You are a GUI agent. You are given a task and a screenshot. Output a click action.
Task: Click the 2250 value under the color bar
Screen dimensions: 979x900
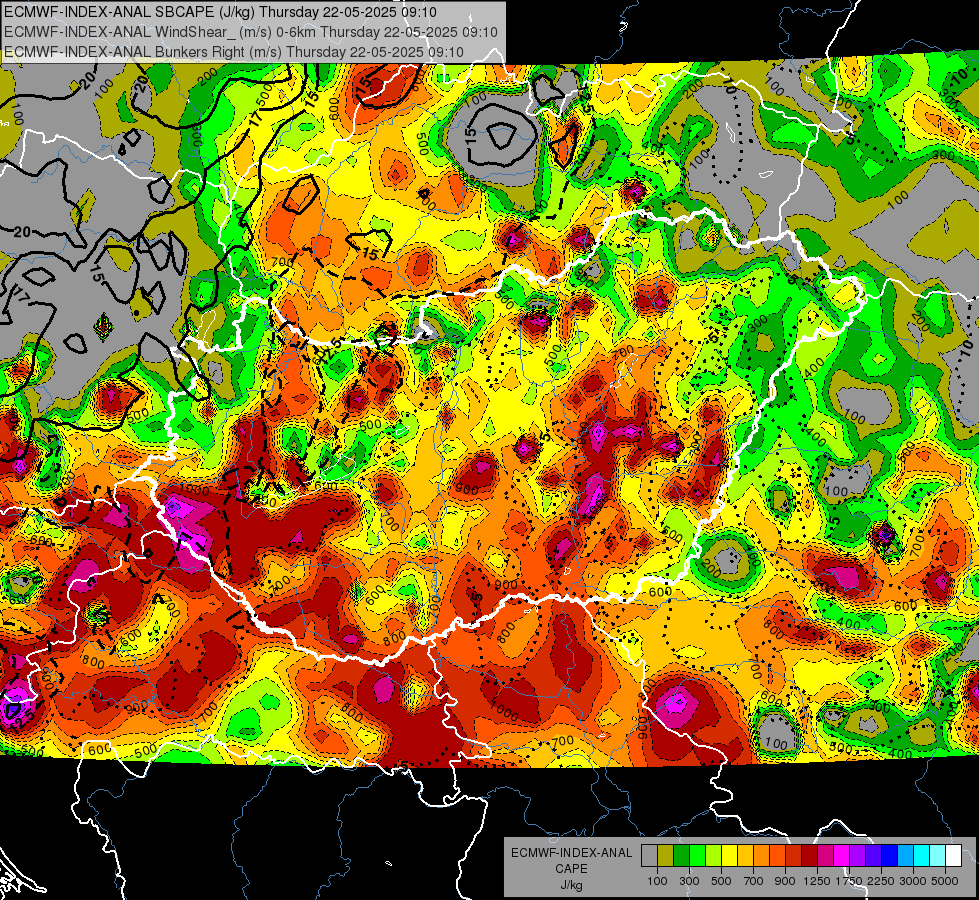click(x=880, y=881)
